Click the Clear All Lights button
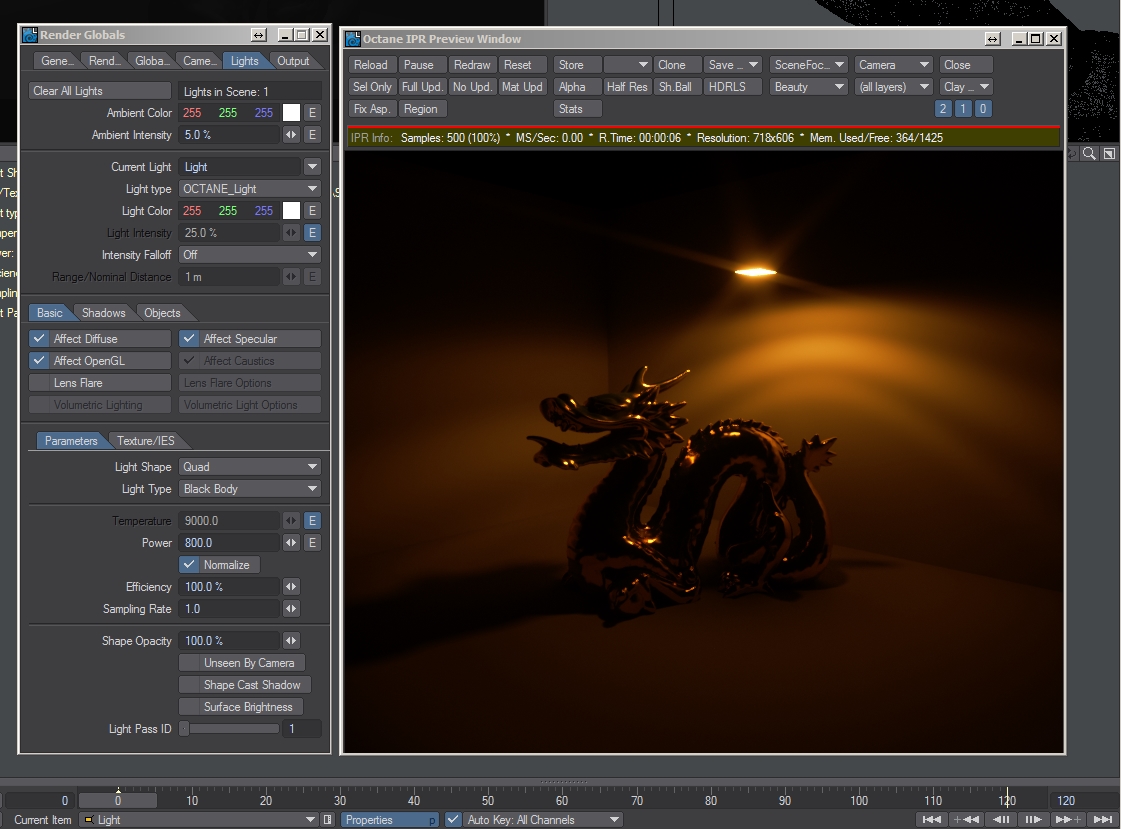The height and width of the screenshot is (829, 1121). 99,91
